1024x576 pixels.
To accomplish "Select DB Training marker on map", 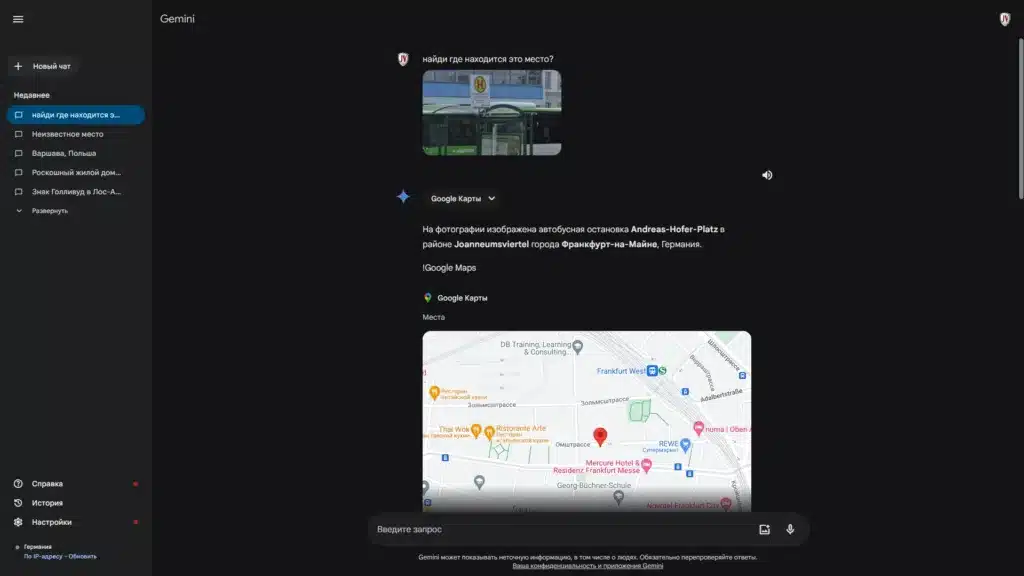I will click(x=577, y=347).
